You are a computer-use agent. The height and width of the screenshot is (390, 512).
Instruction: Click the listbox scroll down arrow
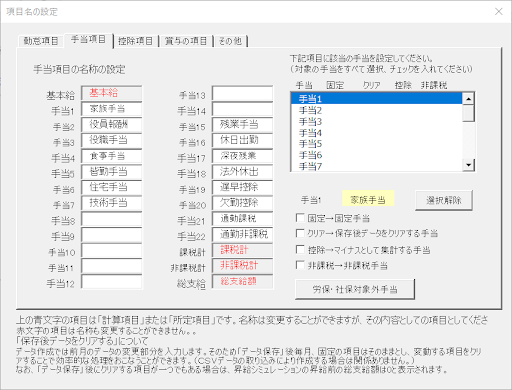468,165
